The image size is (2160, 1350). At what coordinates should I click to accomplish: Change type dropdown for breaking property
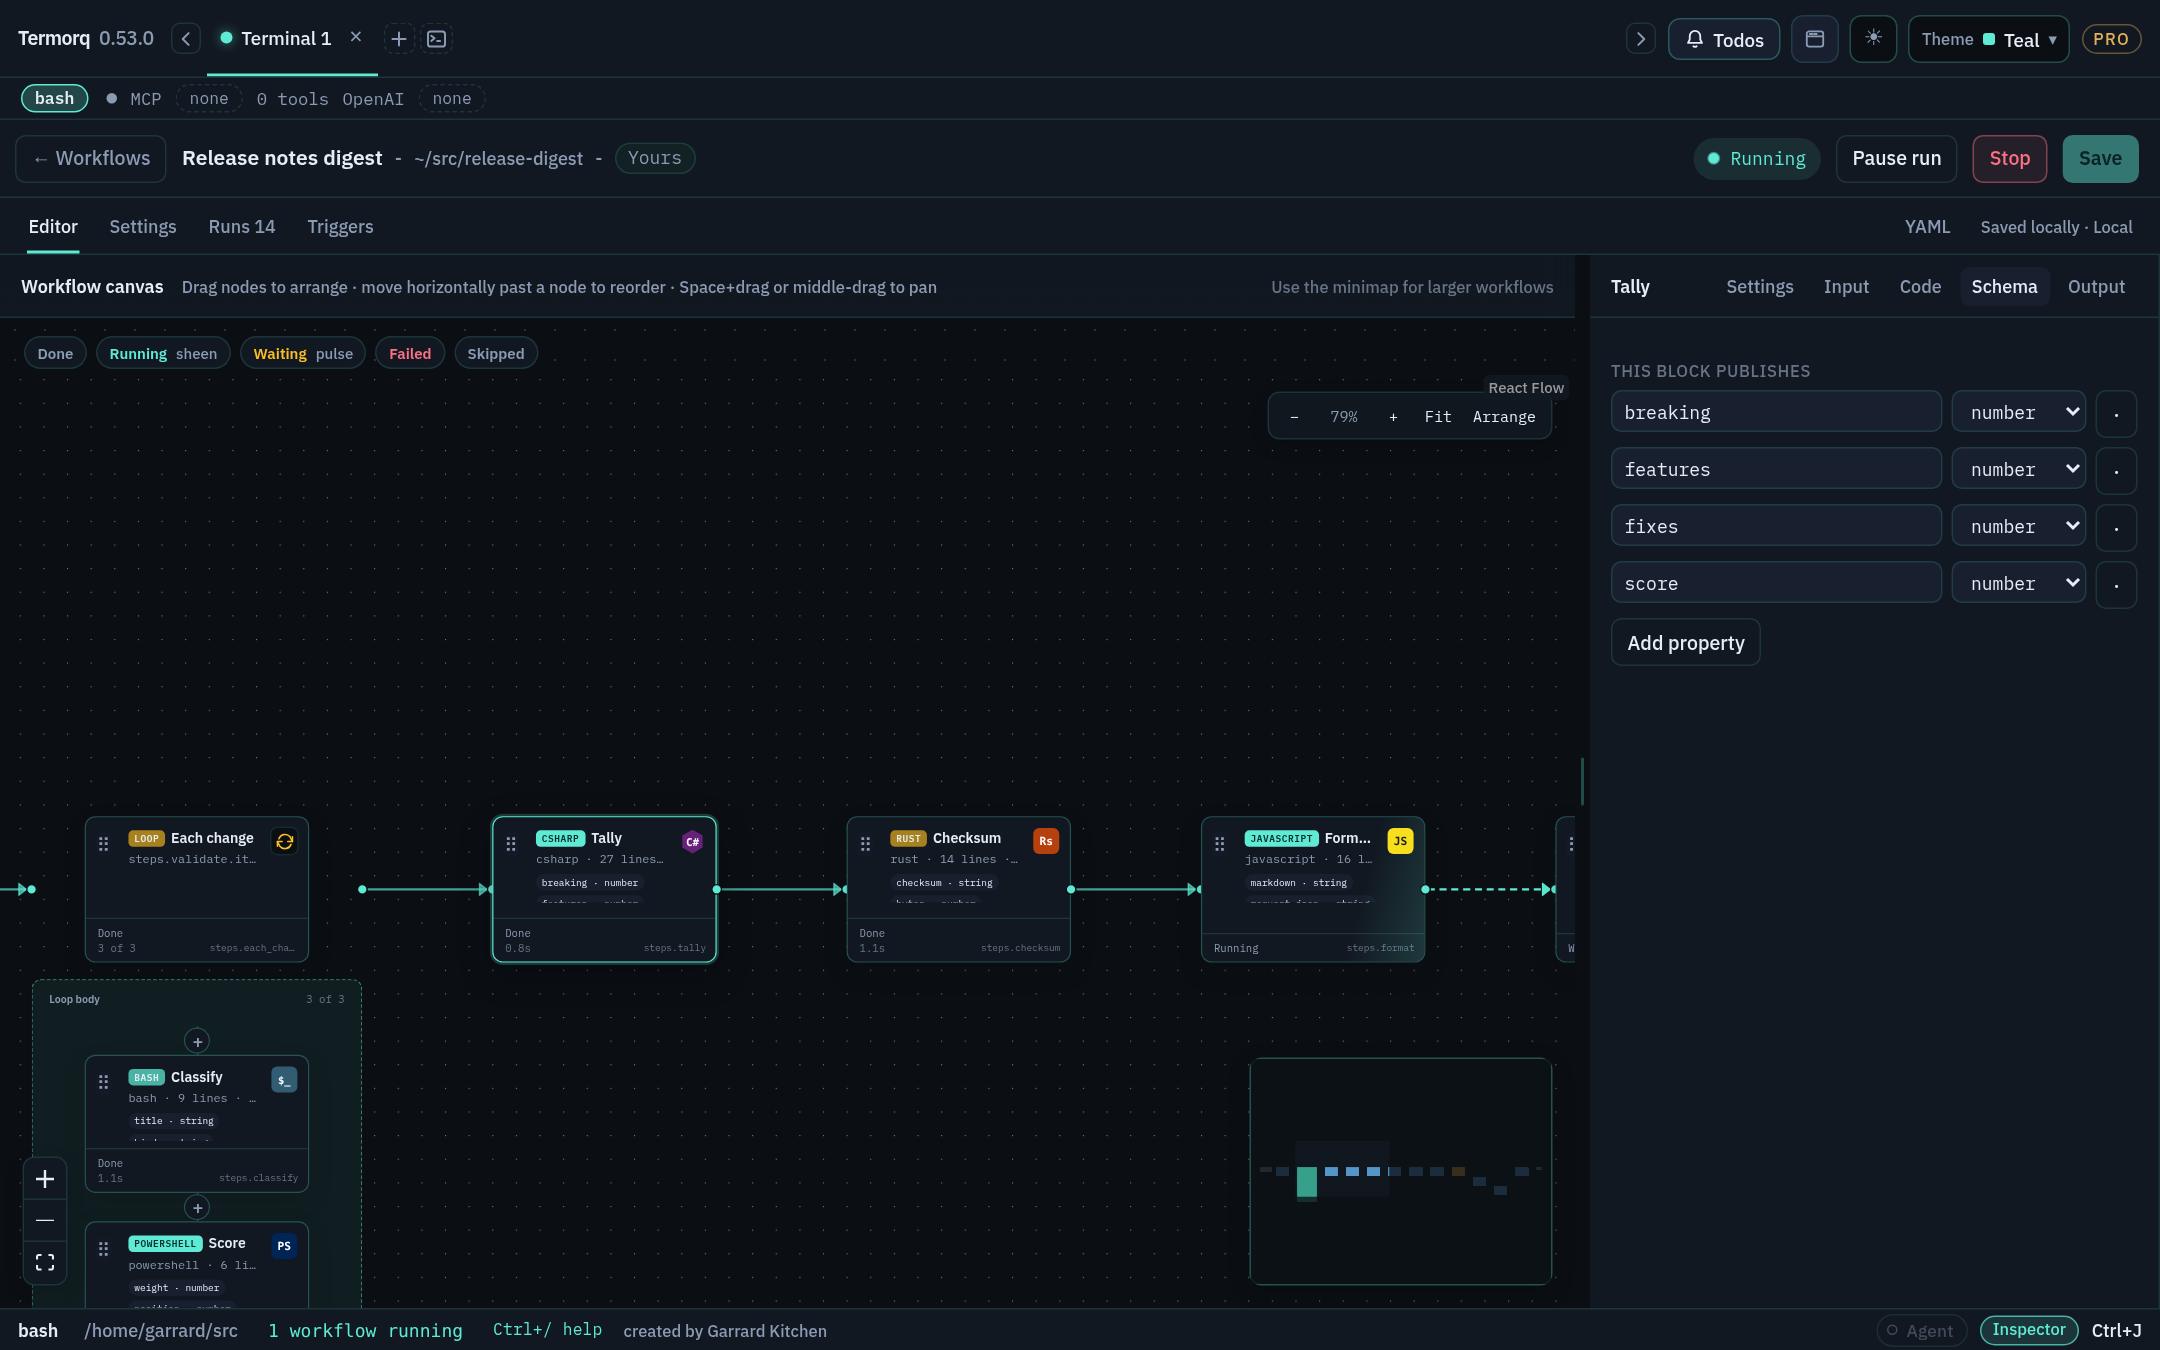tap(2019, 412)
